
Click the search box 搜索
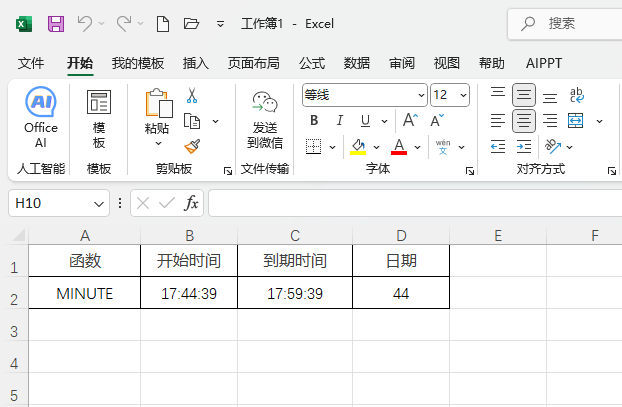[x=565, y=24]
